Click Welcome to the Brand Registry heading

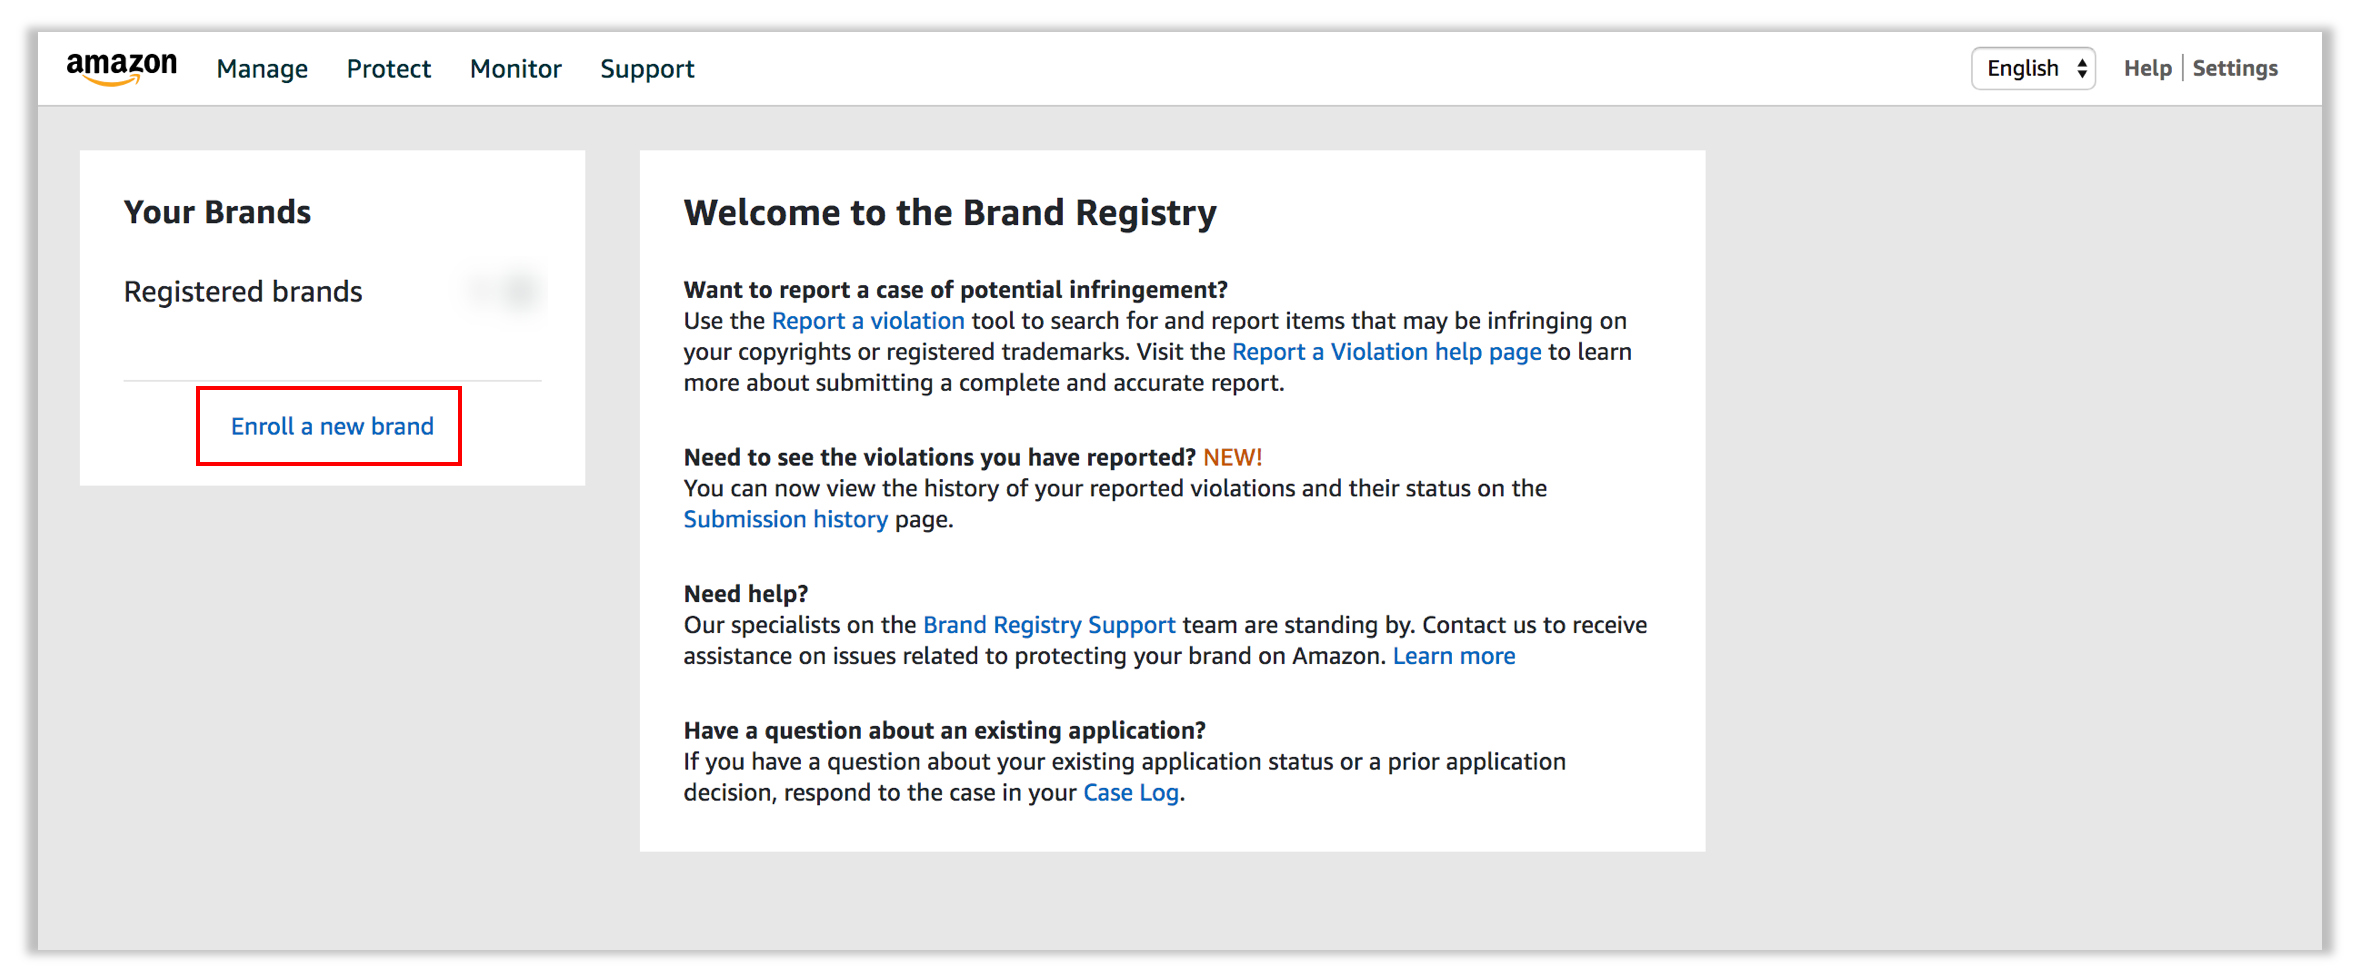950,213
